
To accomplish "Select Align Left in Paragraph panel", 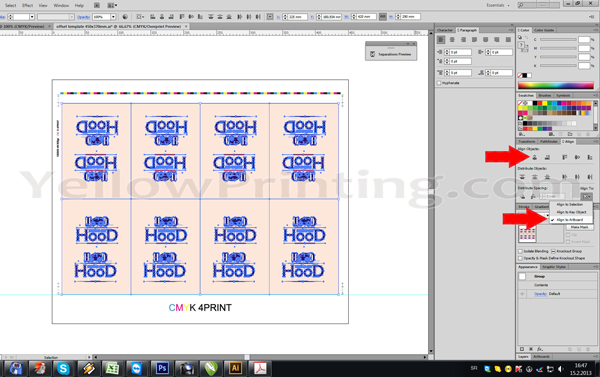I will point(441,39).
